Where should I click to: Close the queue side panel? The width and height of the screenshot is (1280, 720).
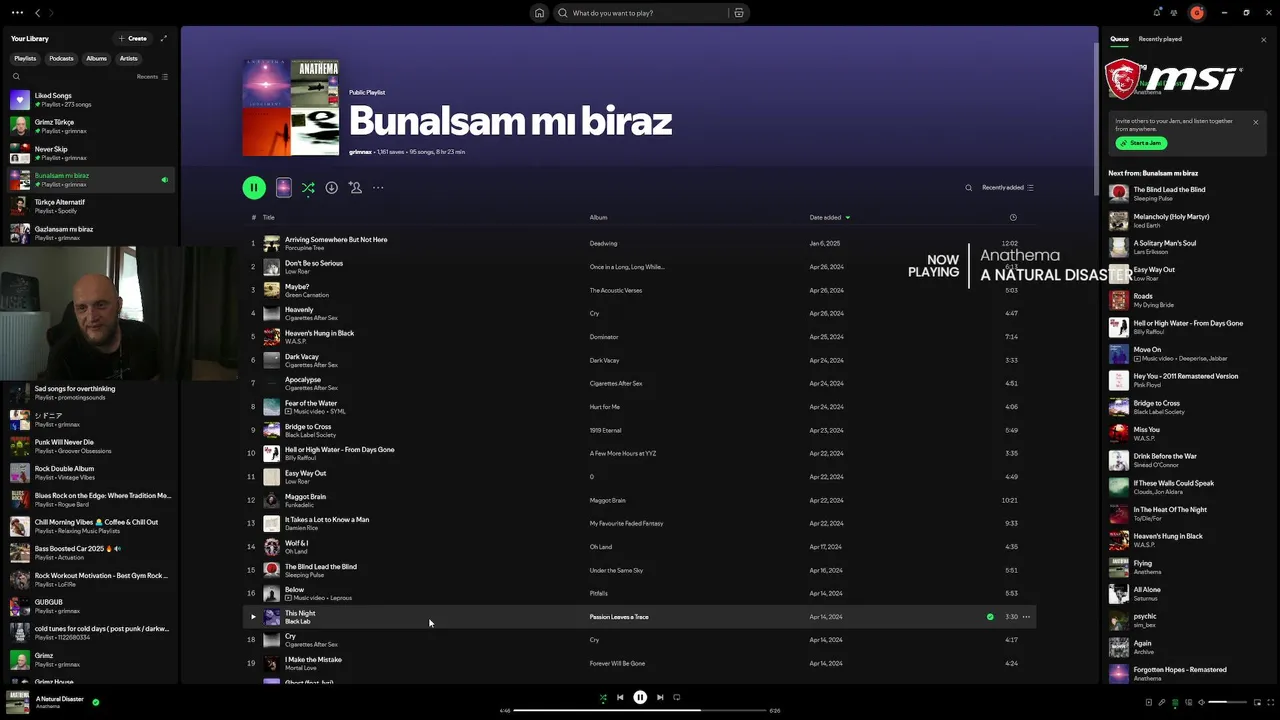pos(1263,39)
